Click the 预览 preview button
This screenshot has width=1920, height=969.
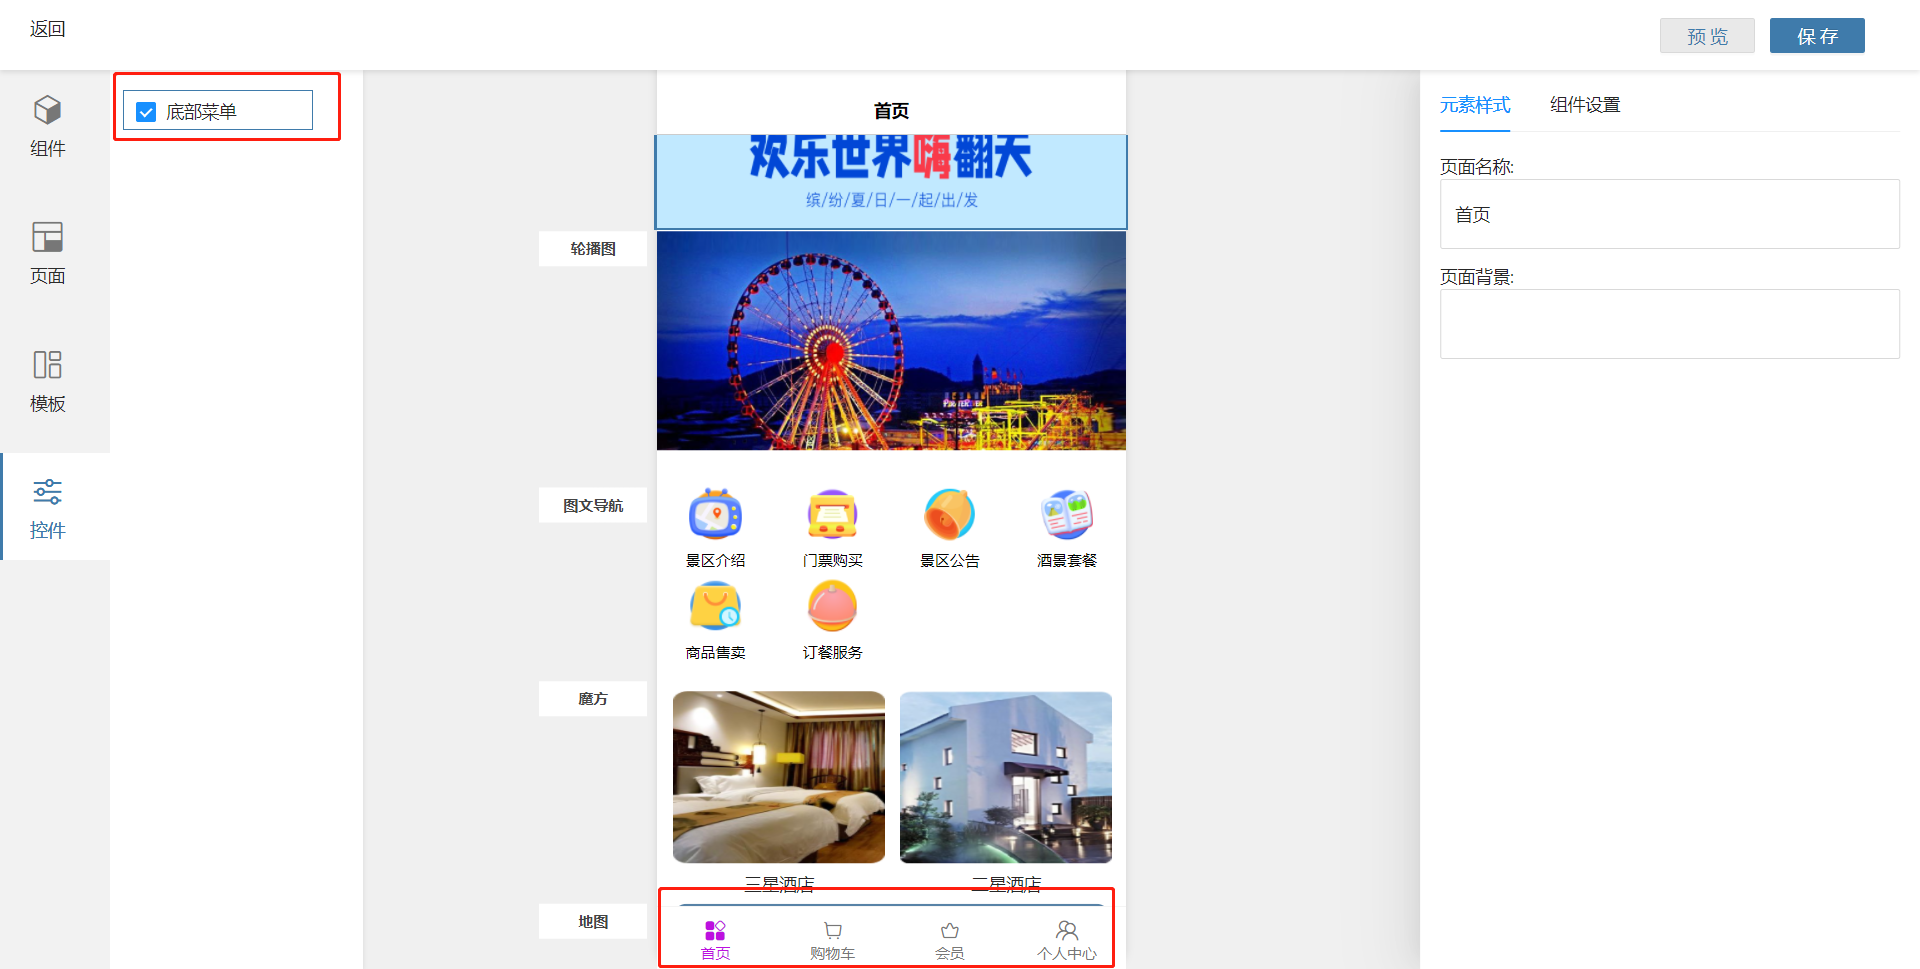(1706, 36)
